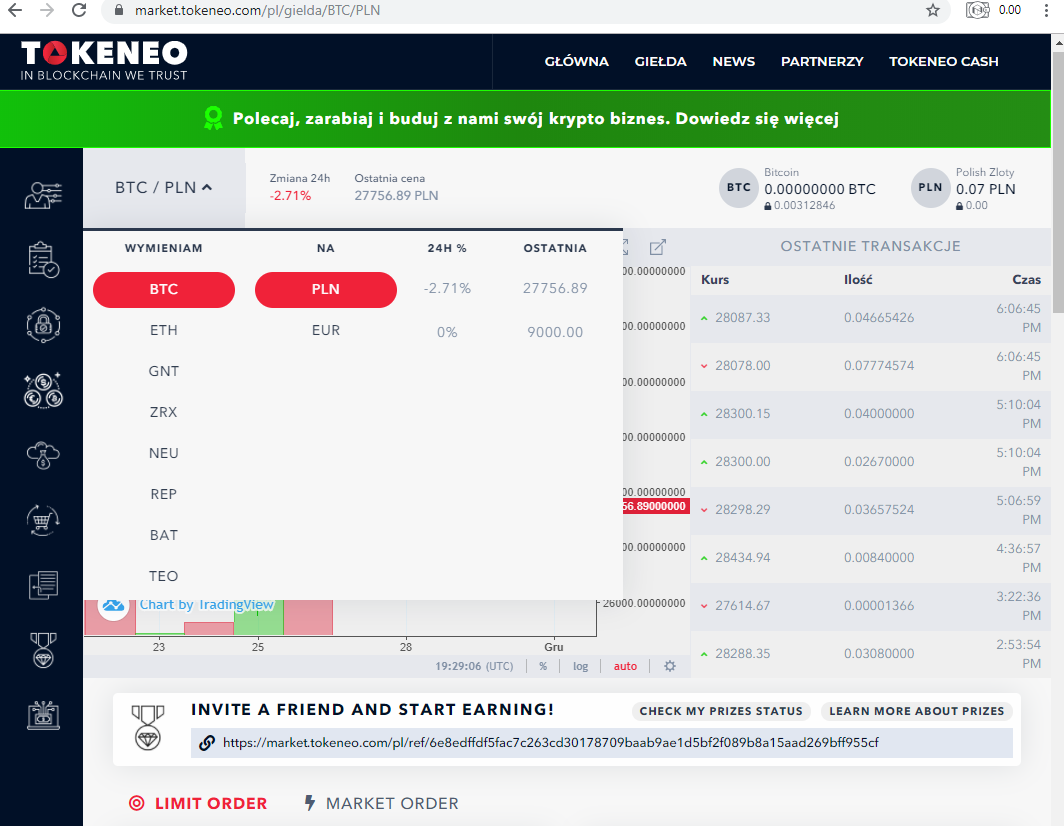Screen dimensions: 1064x826
Task: Click invite-a-friend medal icon
Action: tap(148, 727)
